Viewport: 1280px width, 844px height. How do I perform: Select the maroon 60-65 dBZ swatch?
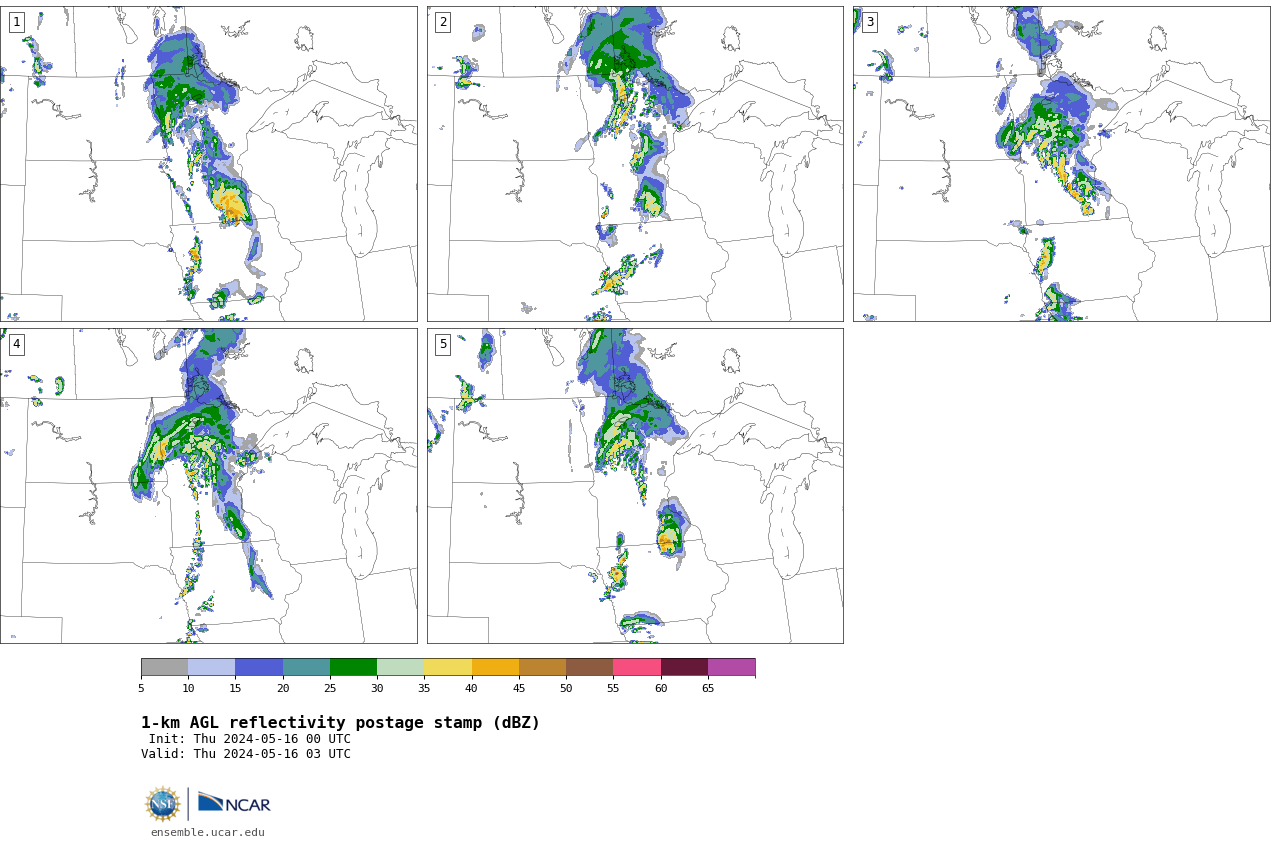click(x=684, y=667)
